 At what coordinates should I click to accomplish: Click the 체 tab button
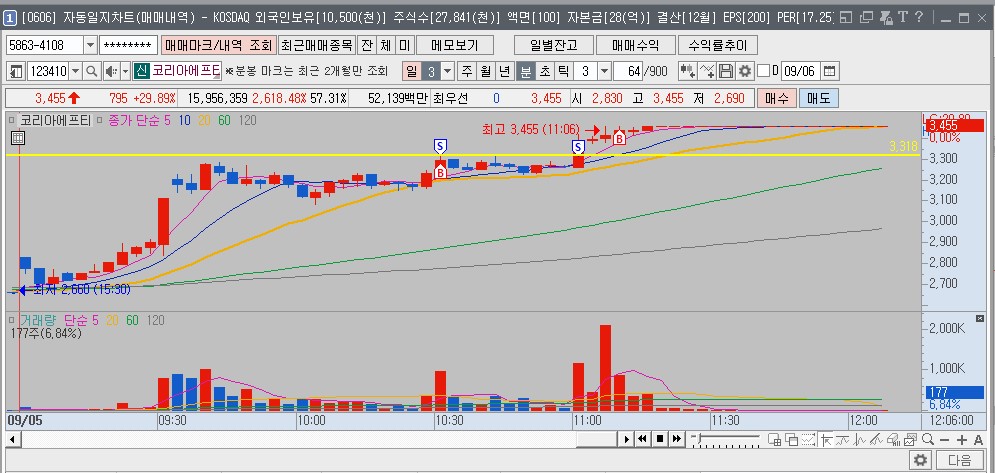pyautogui.click(x=385, y=46)
